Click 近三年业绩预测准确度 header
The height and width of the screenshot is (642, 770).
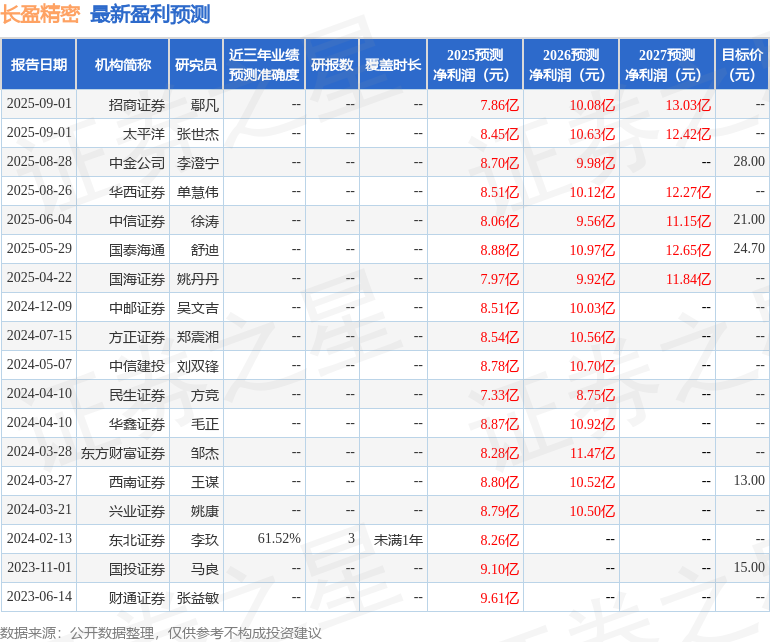(x=264, y=64)
